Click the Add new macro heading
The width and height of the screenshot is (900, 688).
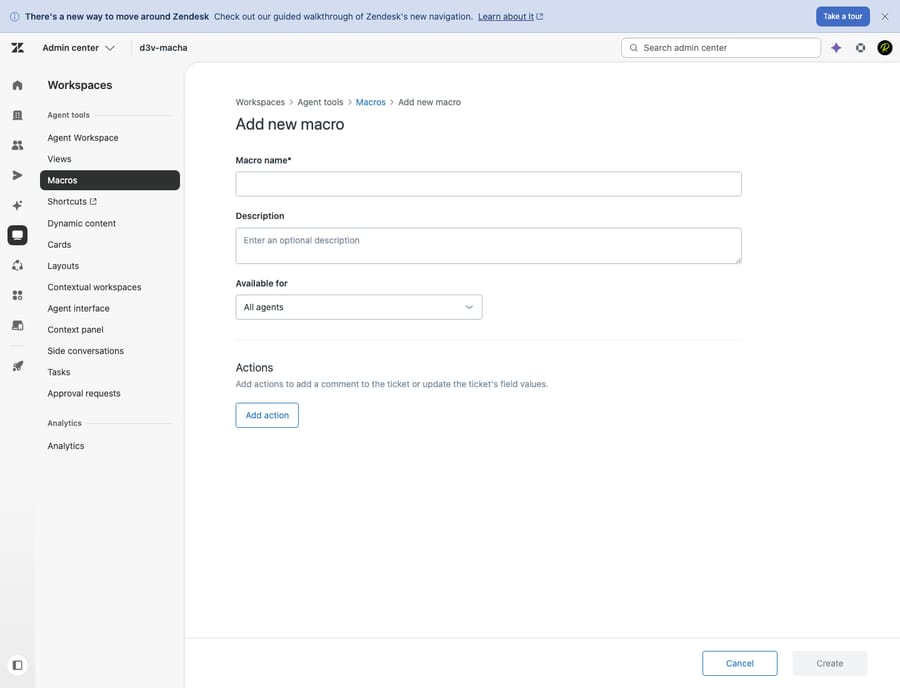[x=290, y=124]
